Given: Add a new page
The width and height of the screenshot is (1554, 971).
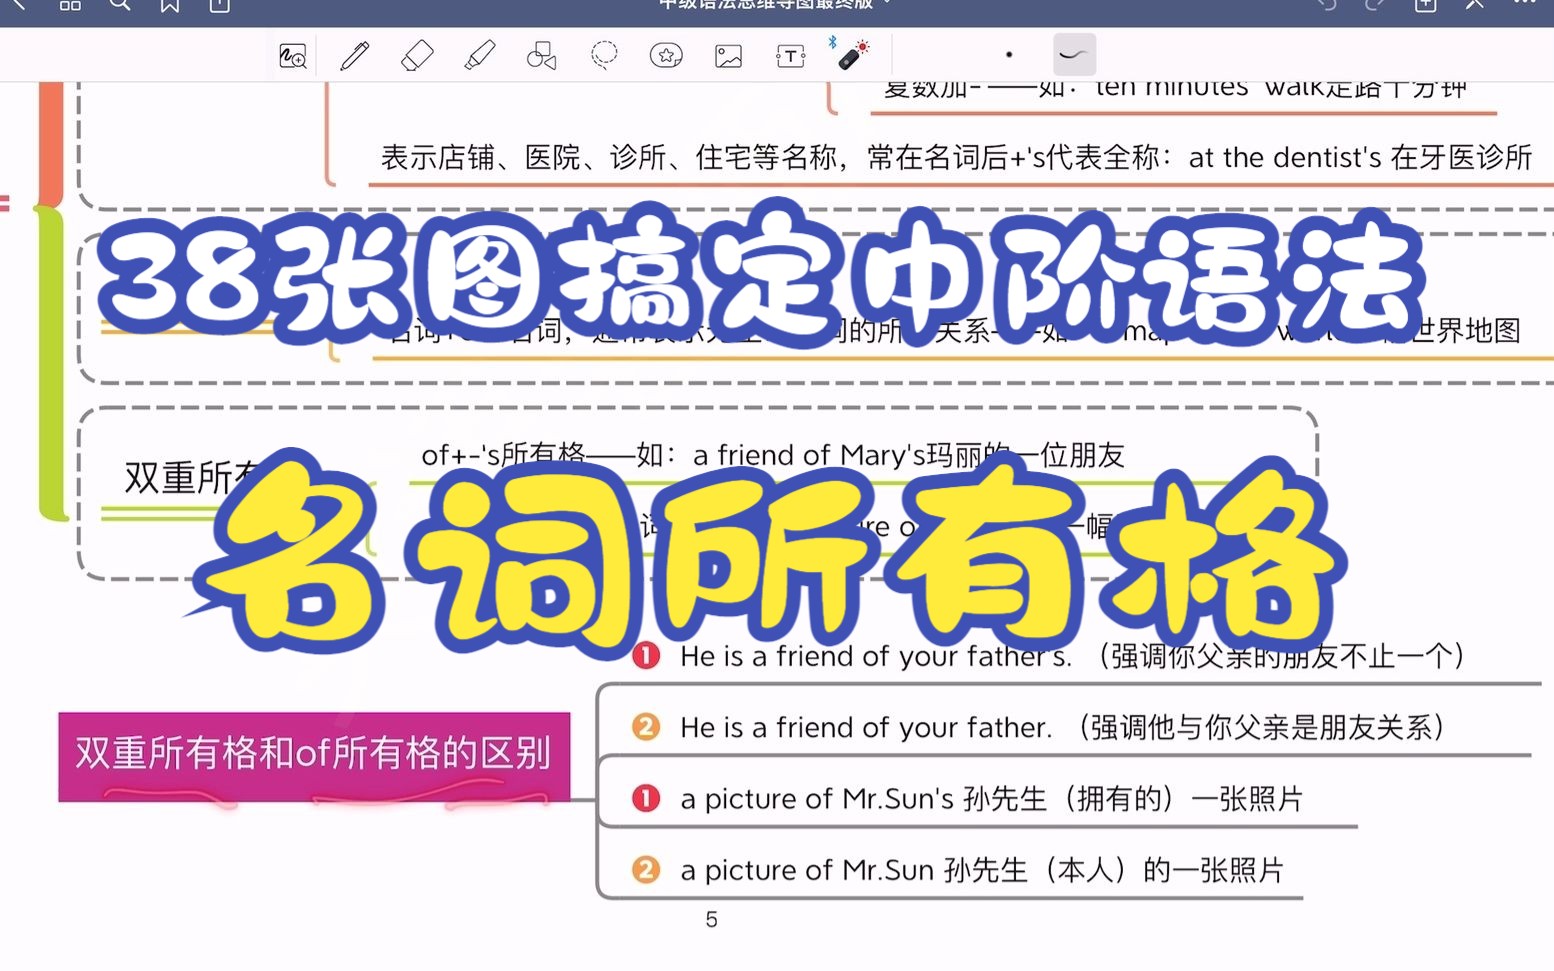Looking at the screenshot, I should tap(1426, 5).
